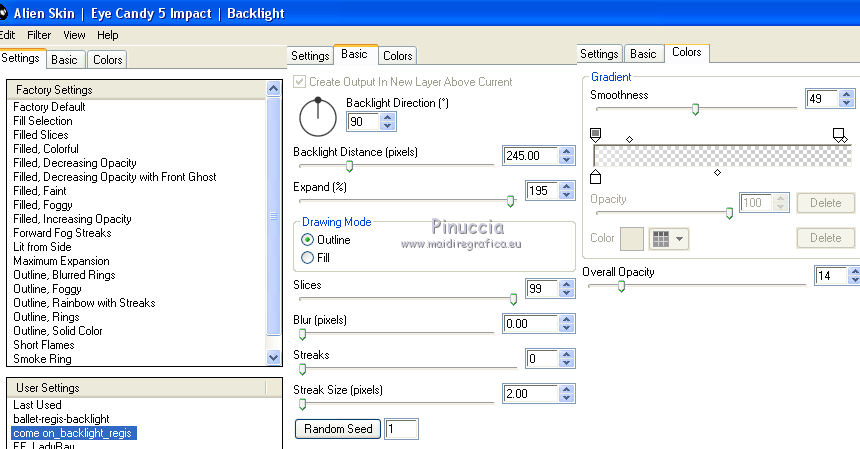This screenshot has height=449, width=860.
Task: Click the Random Seed button
Action: pos(338,429)
